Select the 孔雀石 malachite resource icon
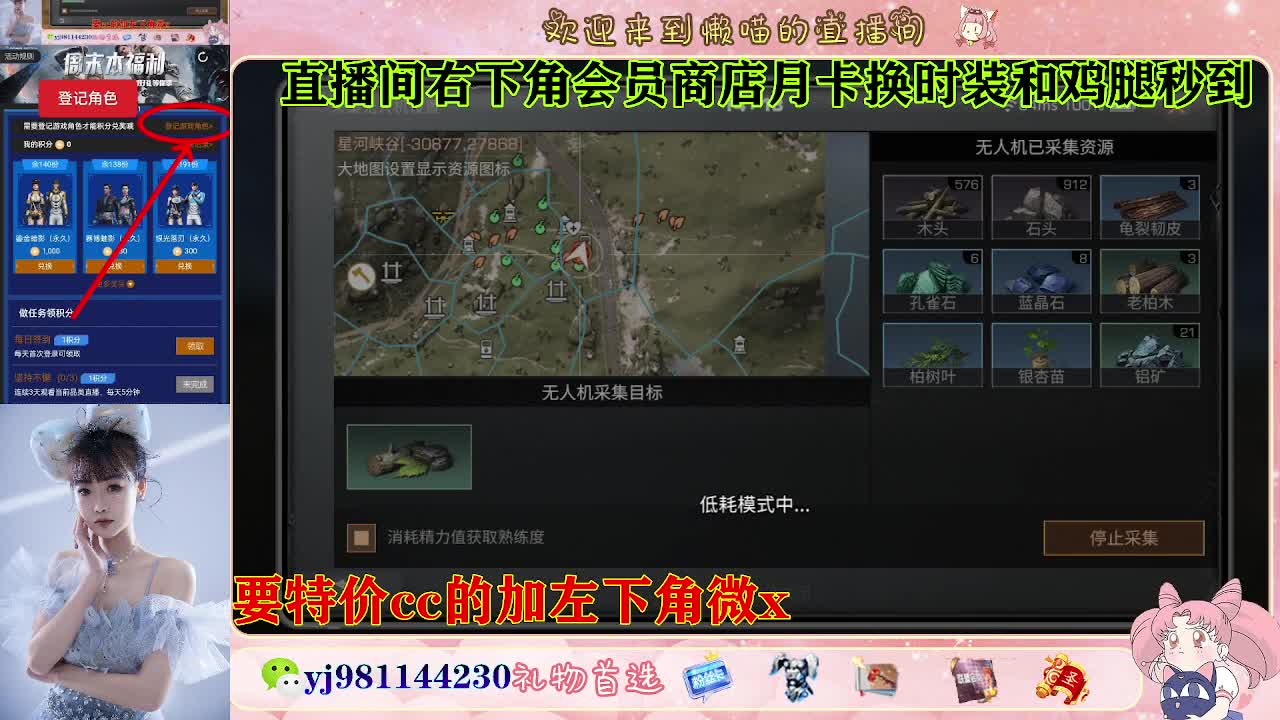This screenshot has width=1280, height=720. click(931, 280)
